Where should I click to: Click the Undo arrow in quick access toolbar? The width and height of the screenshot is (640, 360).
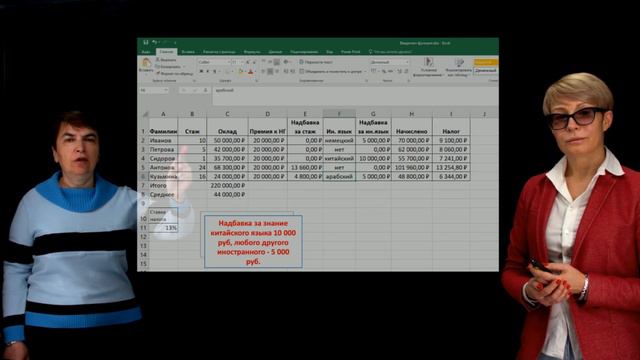[x=154, y=42]
